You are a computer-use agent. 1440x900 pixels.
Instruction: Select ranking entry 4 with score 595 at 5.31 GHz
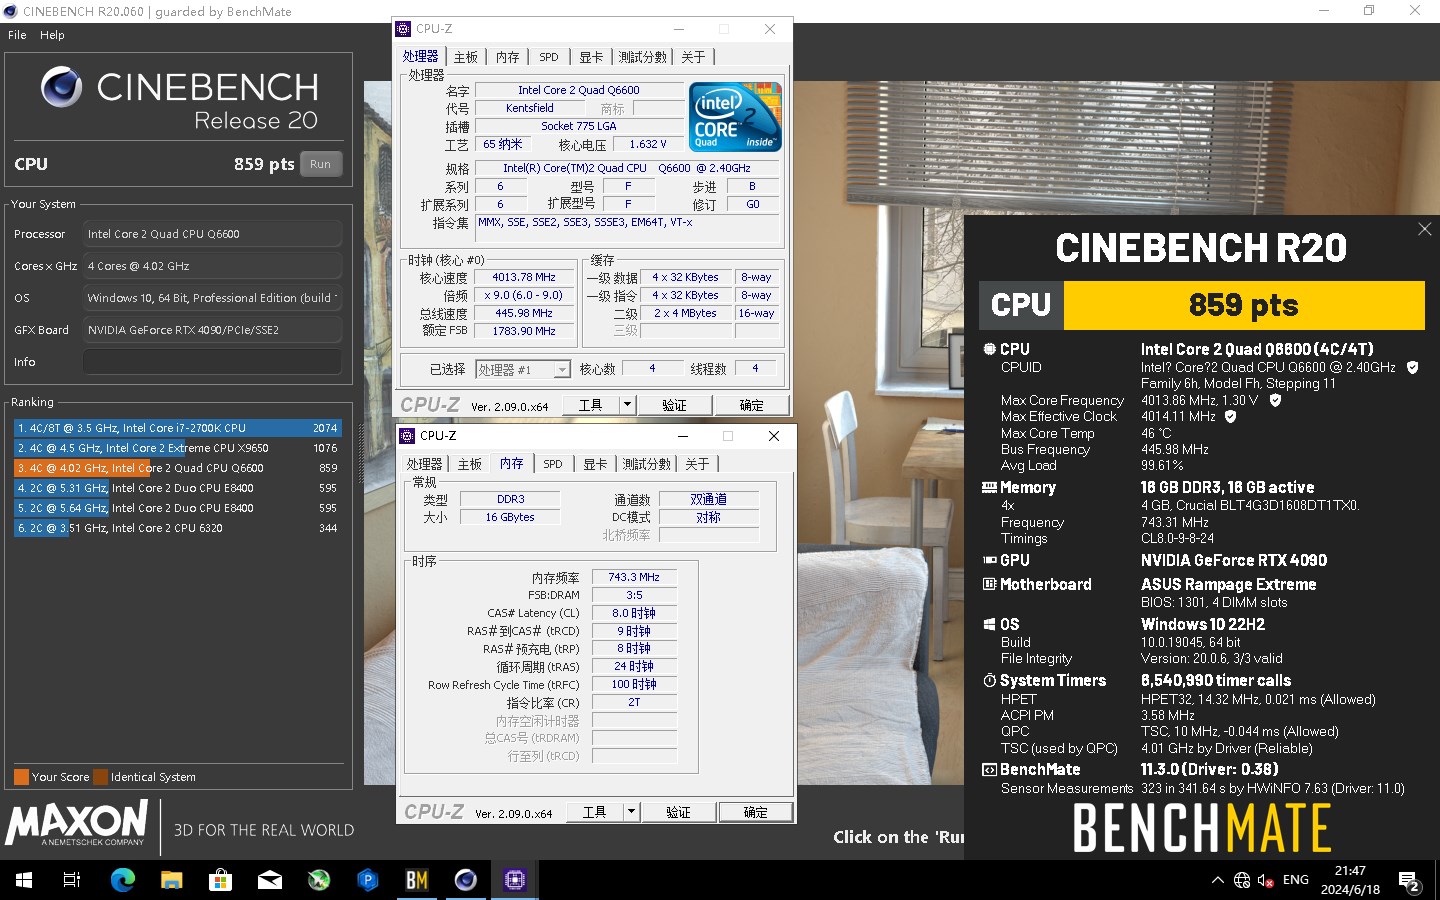[x=178, y=488]
